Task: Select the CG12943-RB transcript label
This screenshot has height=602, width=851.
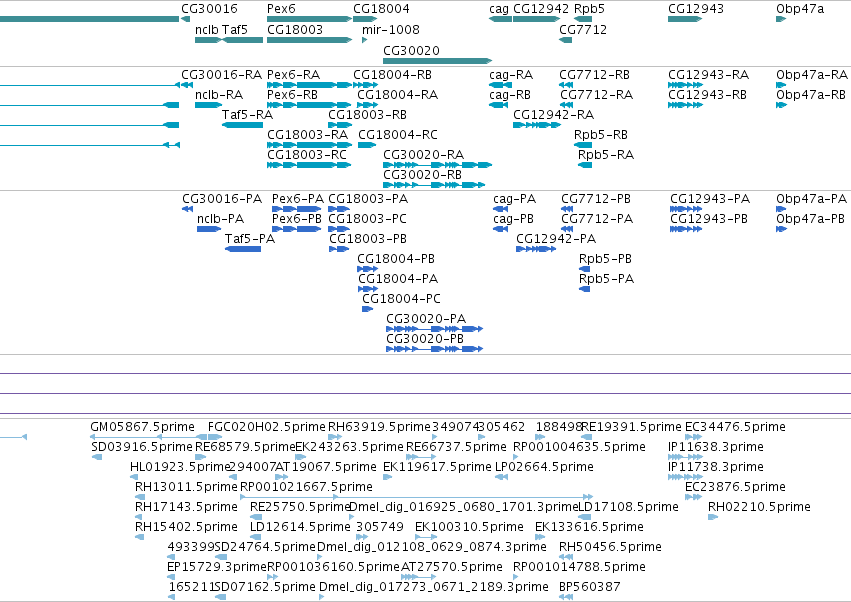Action: tap(707, 95)
